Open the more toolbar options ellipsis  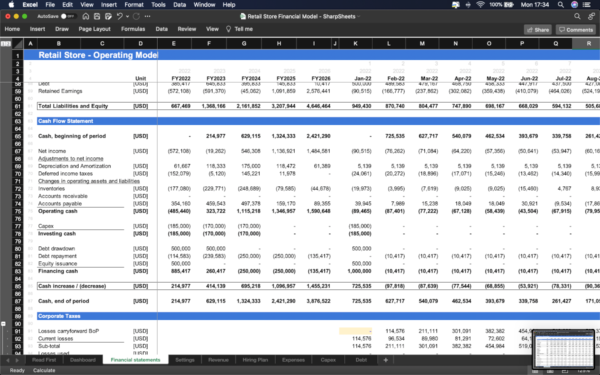tap(147, 16)
